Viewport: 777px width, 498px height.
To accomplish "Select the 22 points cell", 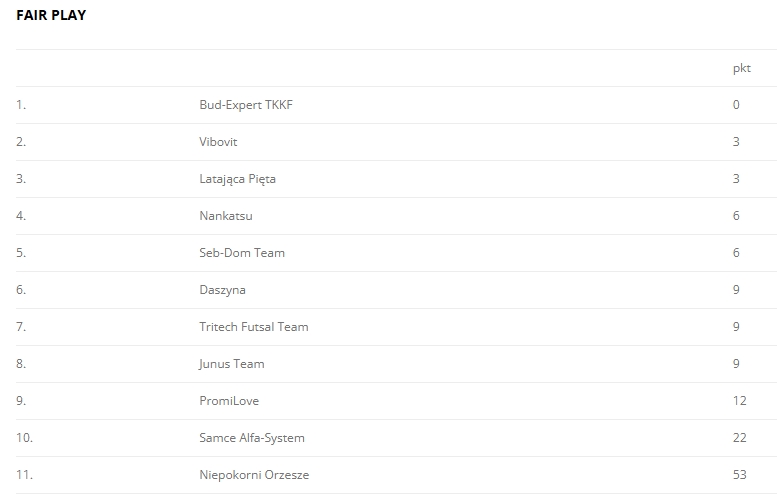I will point(739,438).
